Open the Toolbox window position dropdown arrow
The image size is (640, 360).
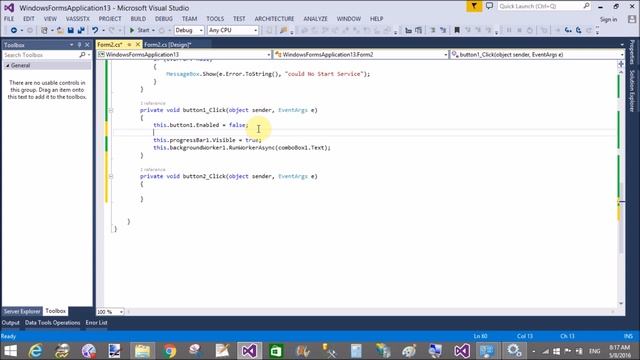[x=71, y=45]
